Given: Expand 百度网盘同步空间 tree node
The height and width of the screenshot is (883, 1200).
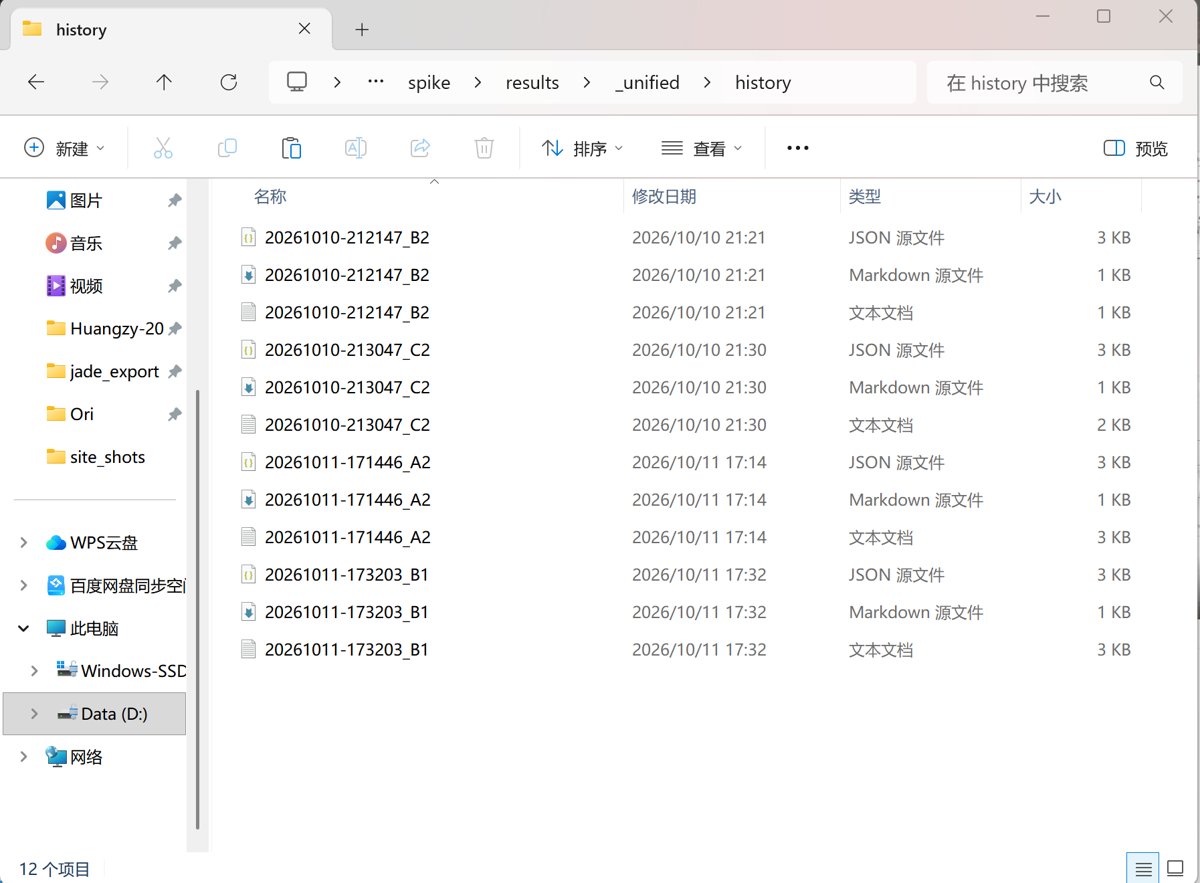Looking at the screenshot, I should 24,586.
